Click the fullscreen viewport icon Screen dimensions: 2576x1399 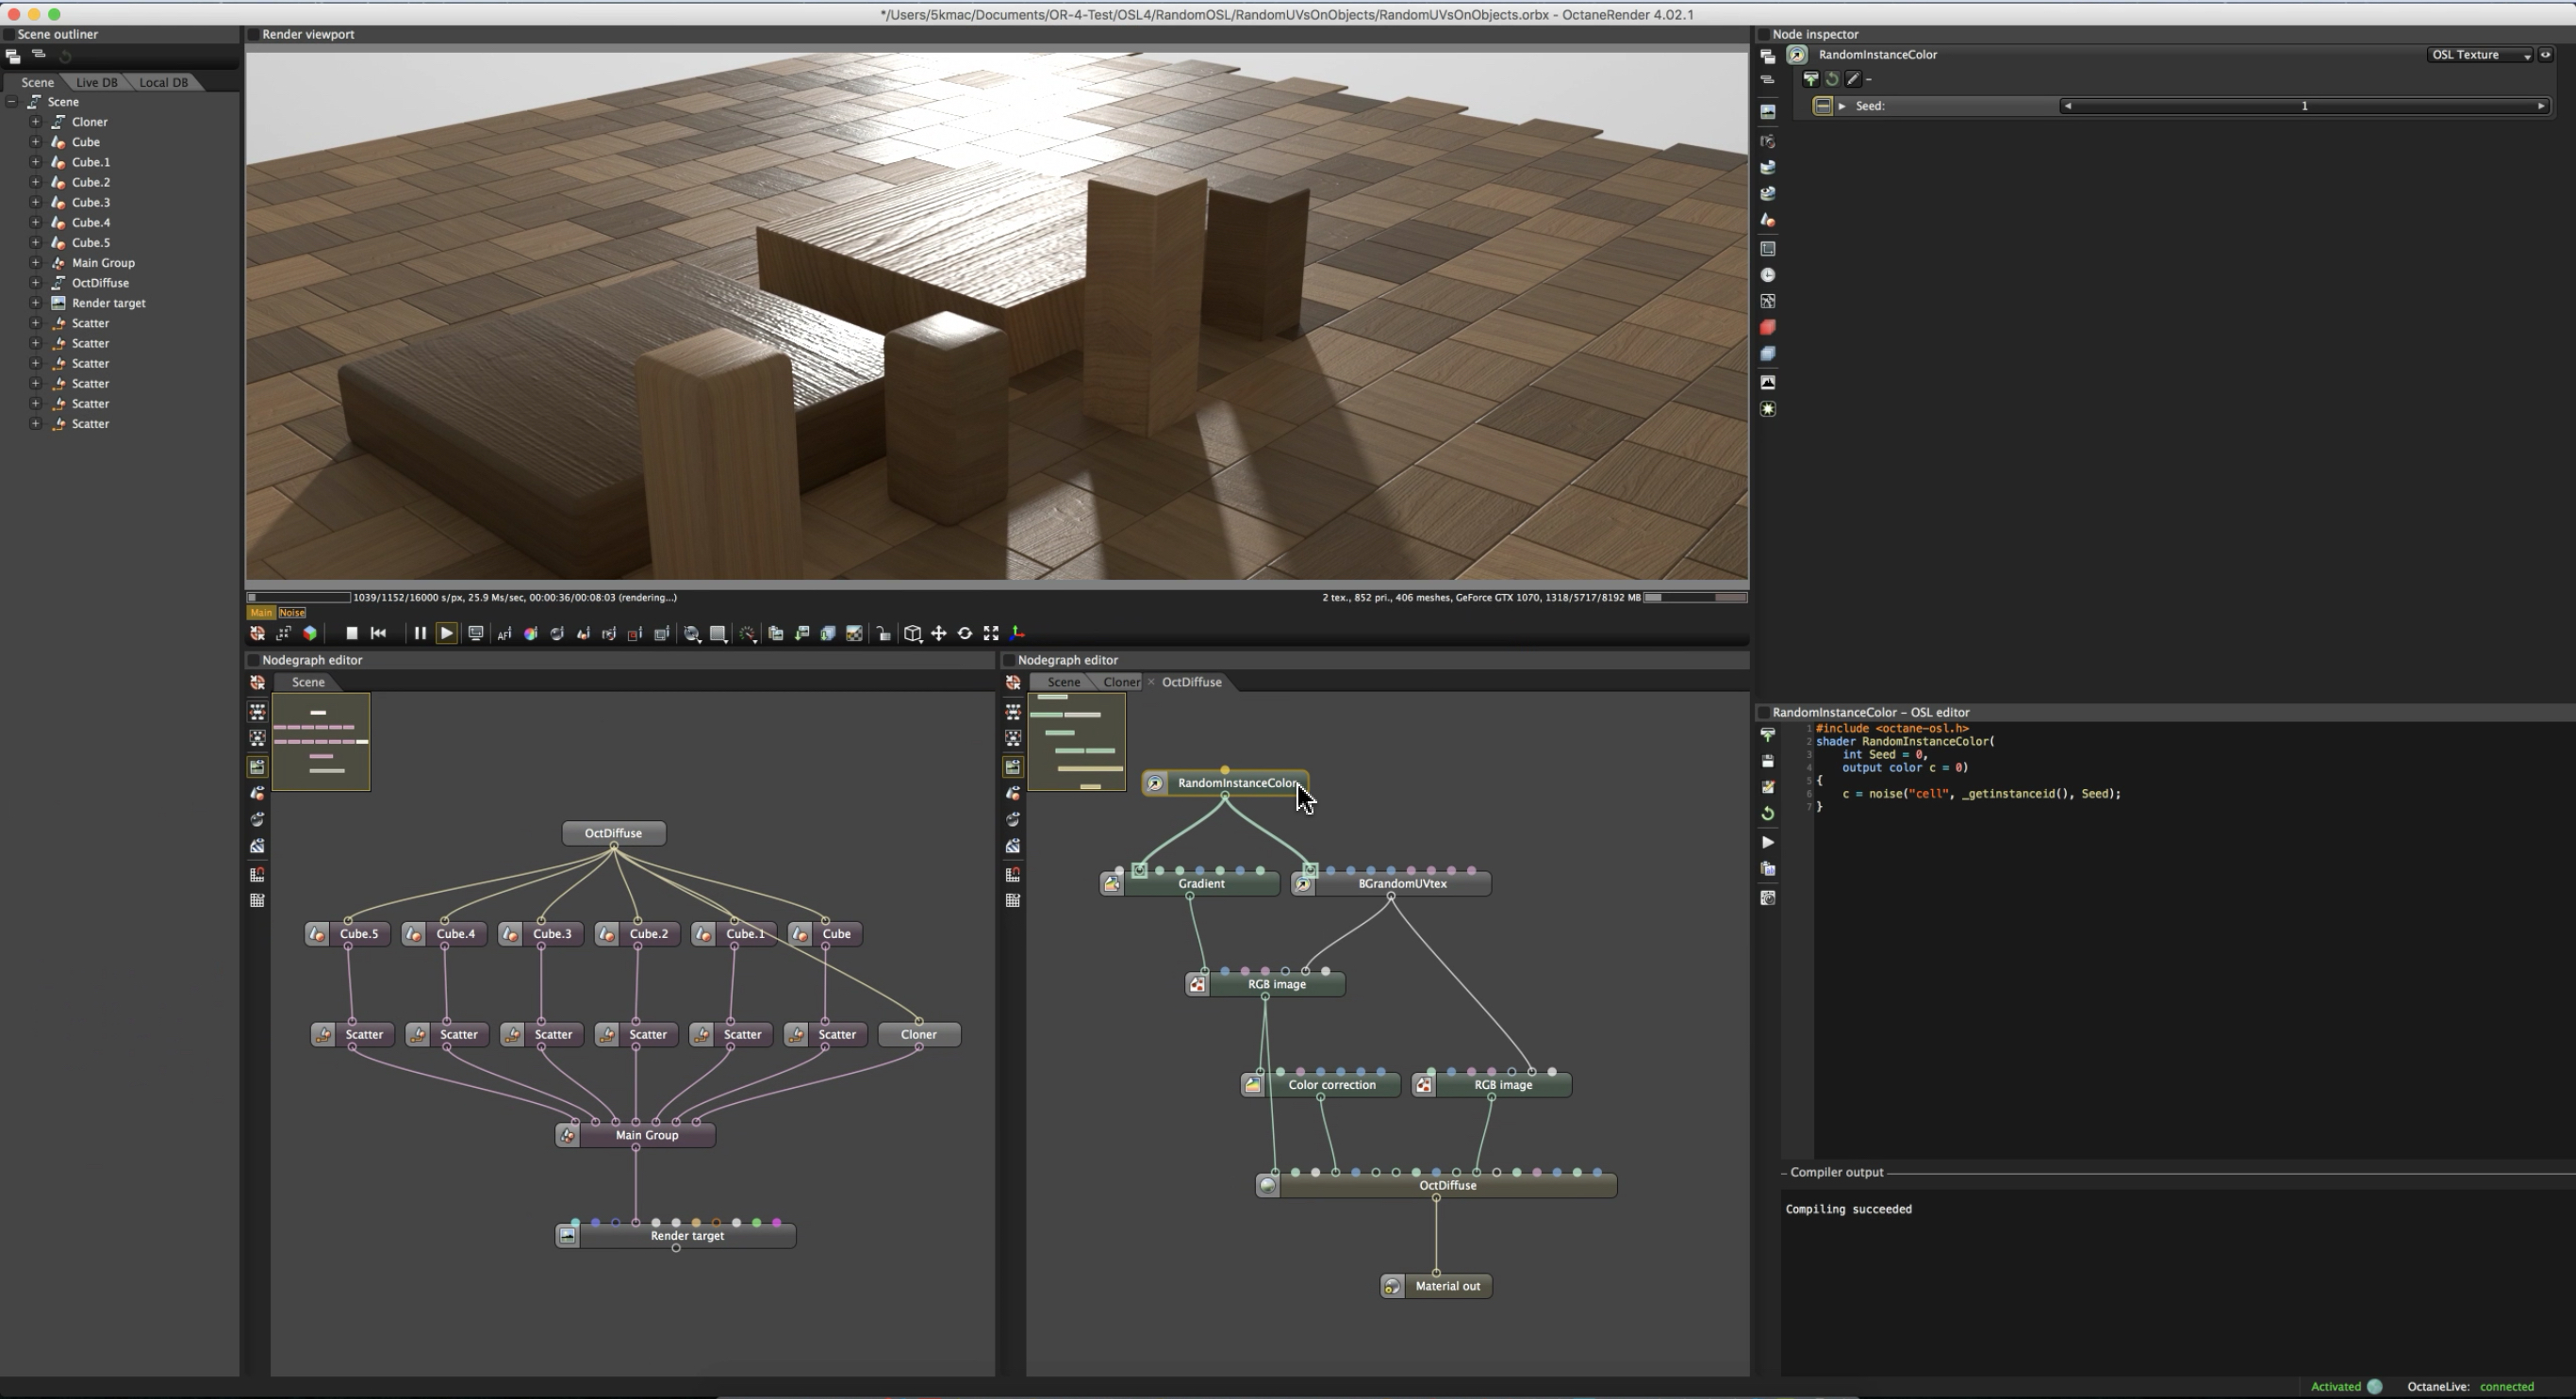click(991, 634)
